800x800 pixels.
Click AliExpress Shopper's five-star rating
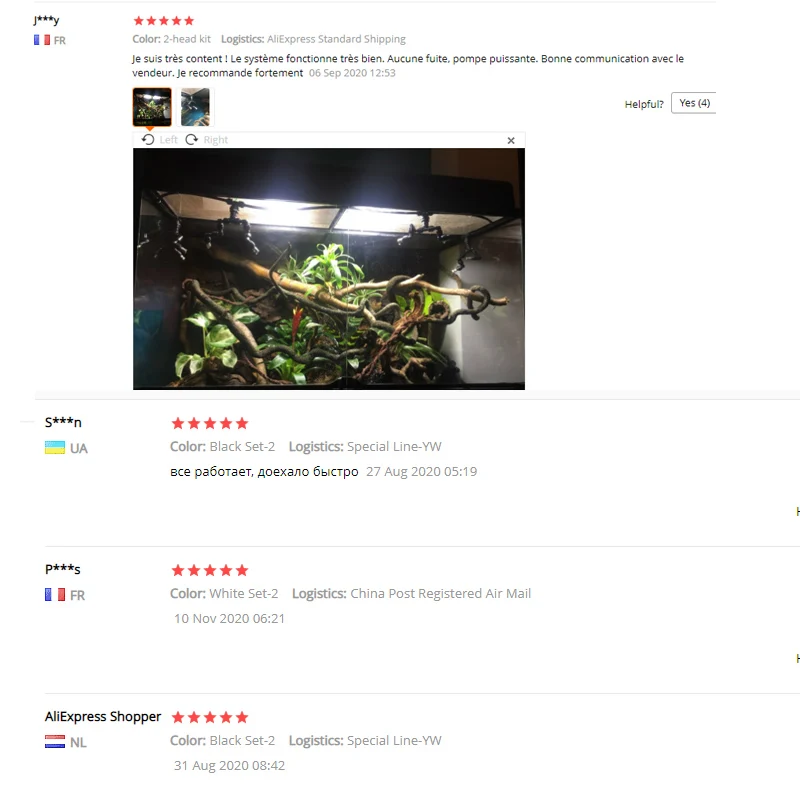(x=210, y=717)
